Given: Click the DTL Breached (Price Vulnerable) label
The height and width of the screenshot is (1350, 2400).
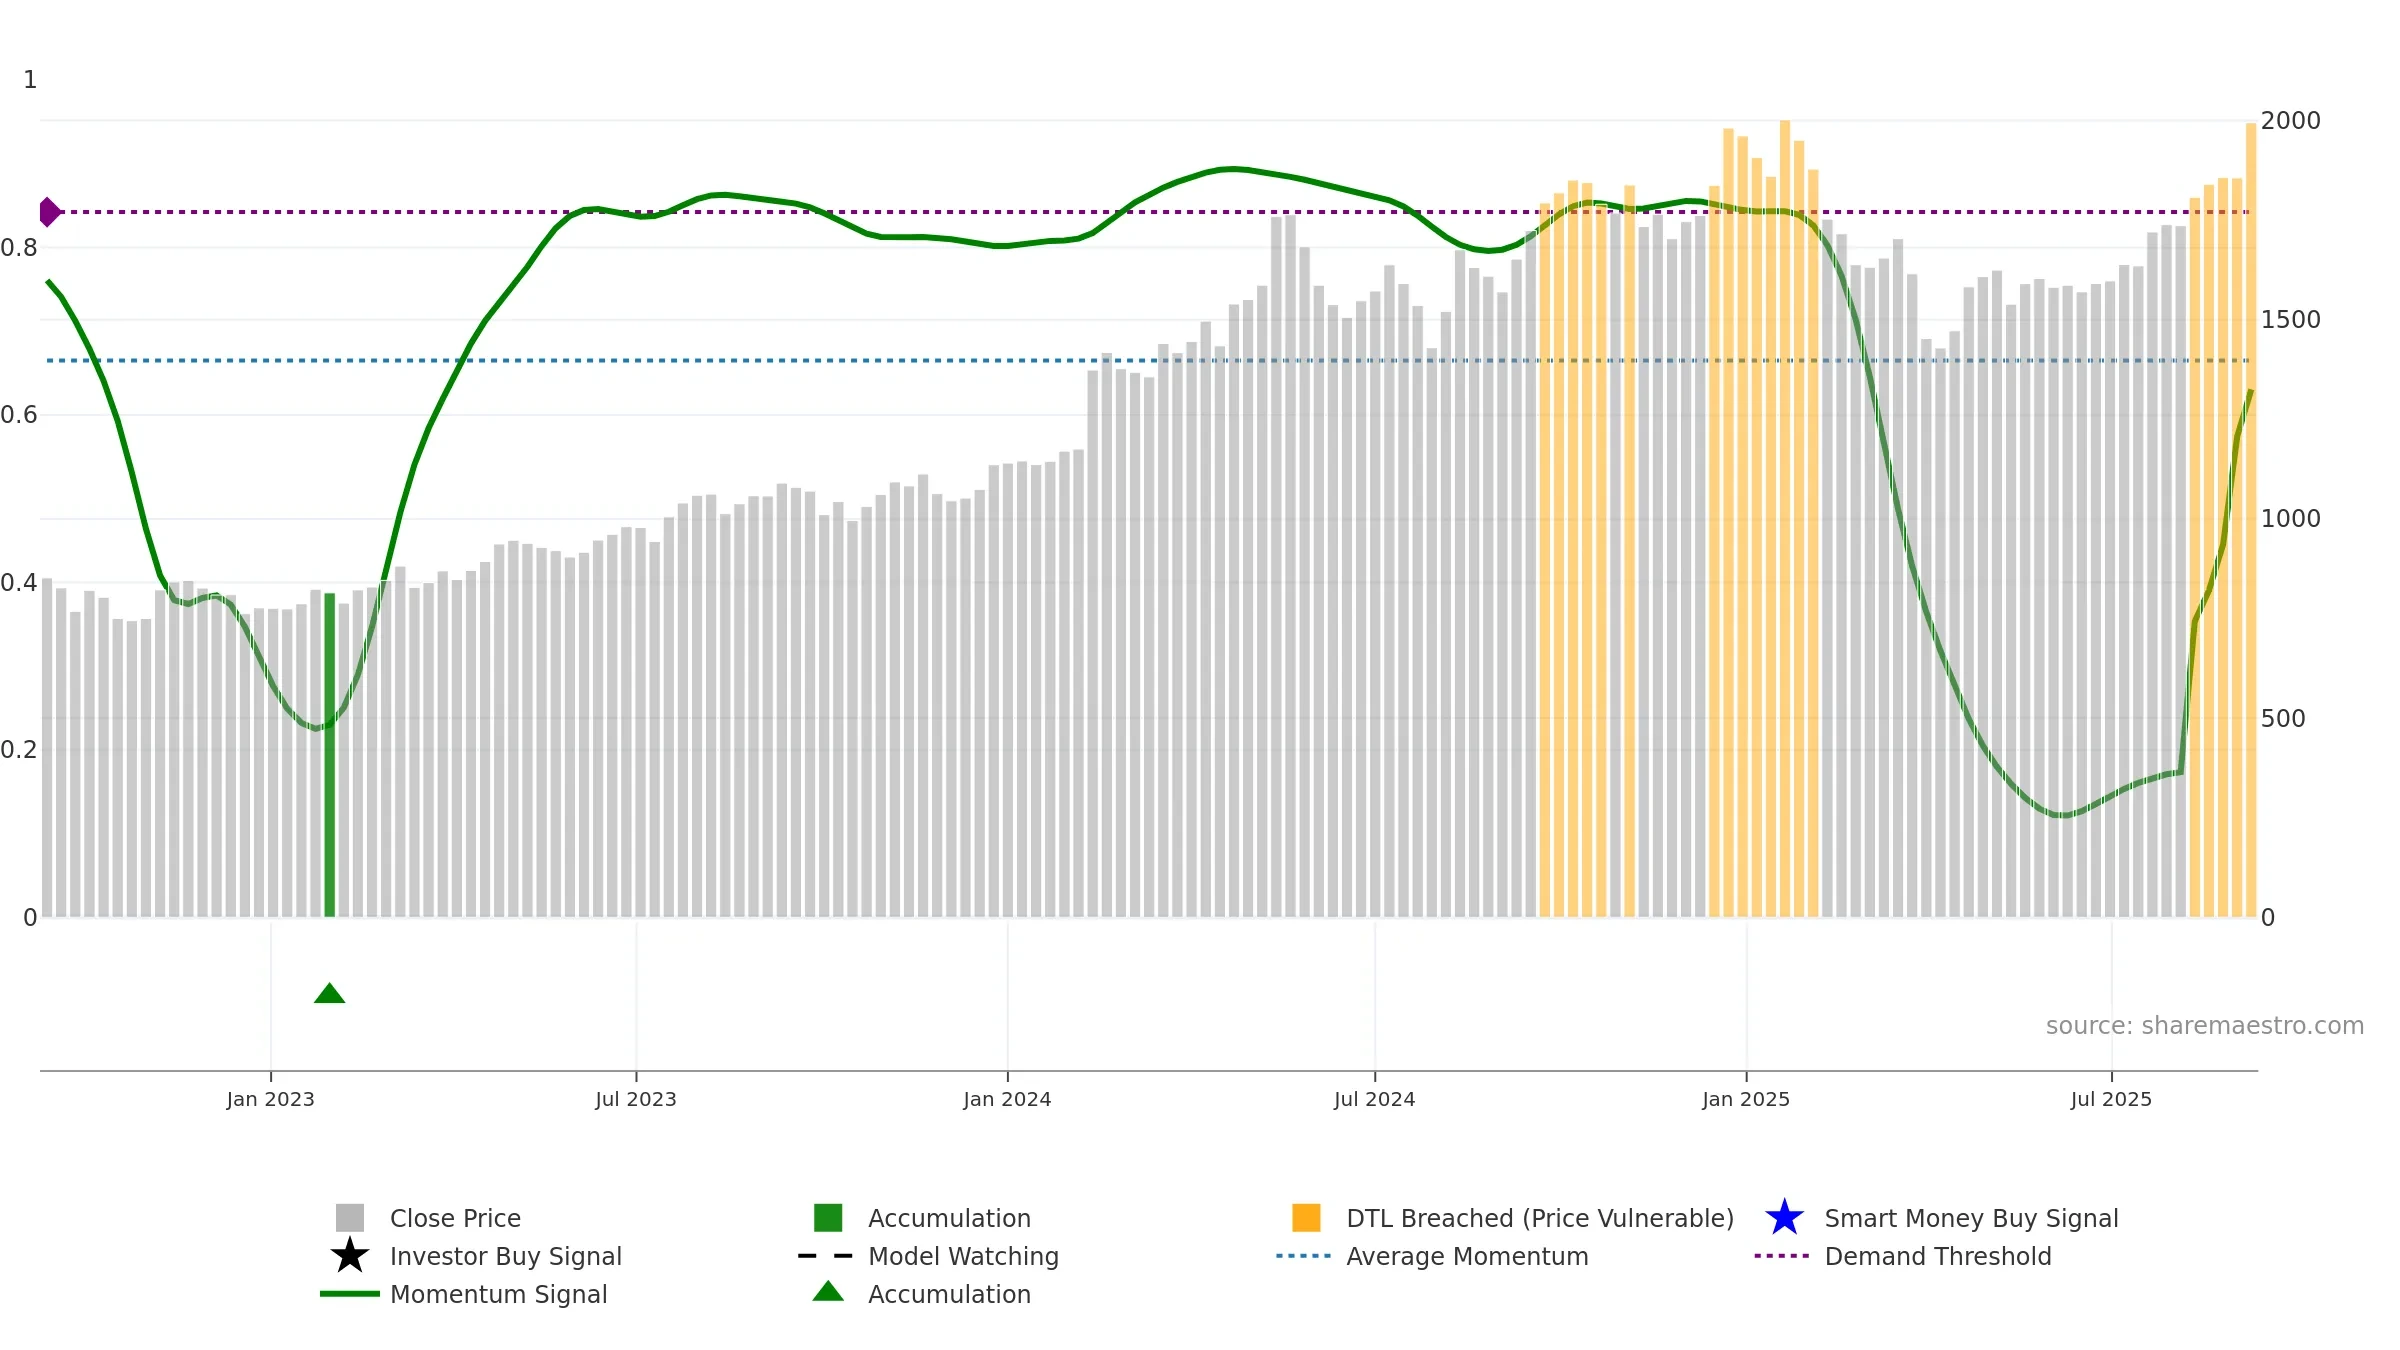Looking at the screenshot, I should [1540, 1218].
